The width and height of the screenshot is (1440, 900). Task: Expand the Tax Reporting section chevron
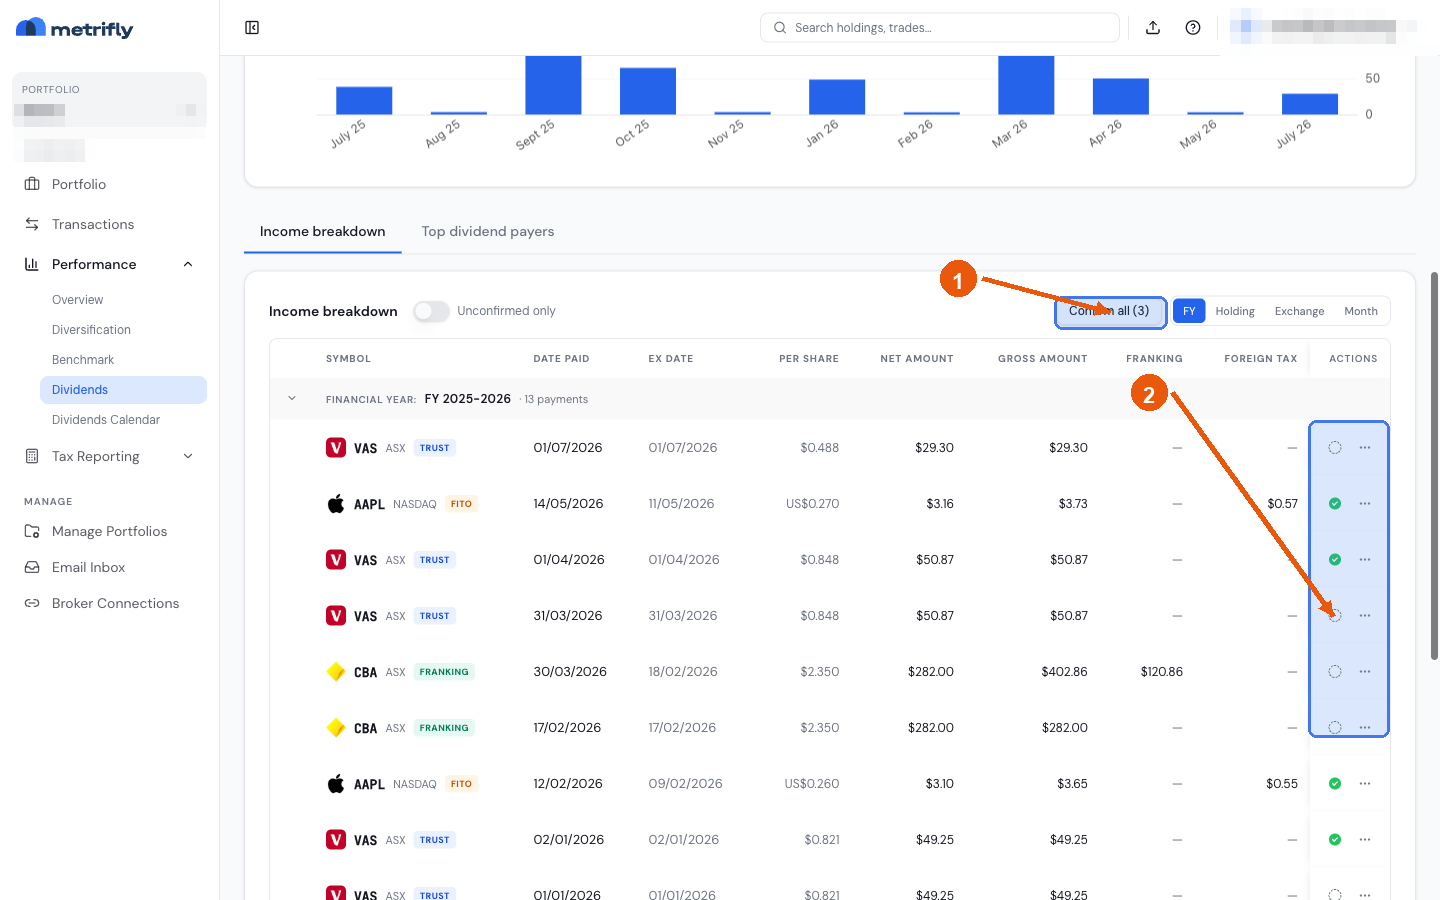click(188, 456)
